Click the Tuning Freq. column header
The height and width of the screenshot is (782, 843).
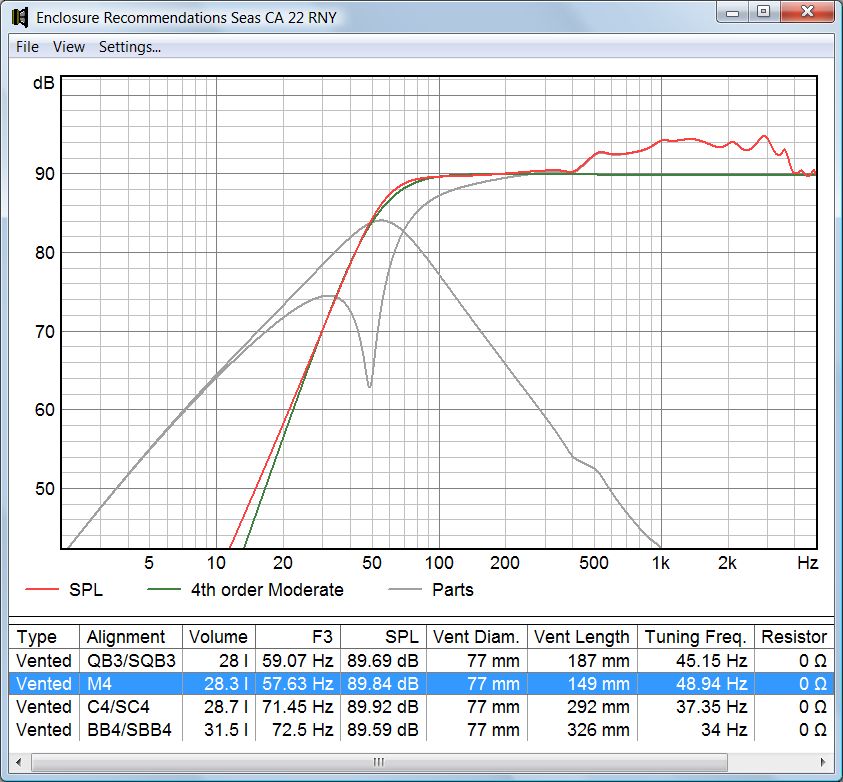[x=695, y=637]
